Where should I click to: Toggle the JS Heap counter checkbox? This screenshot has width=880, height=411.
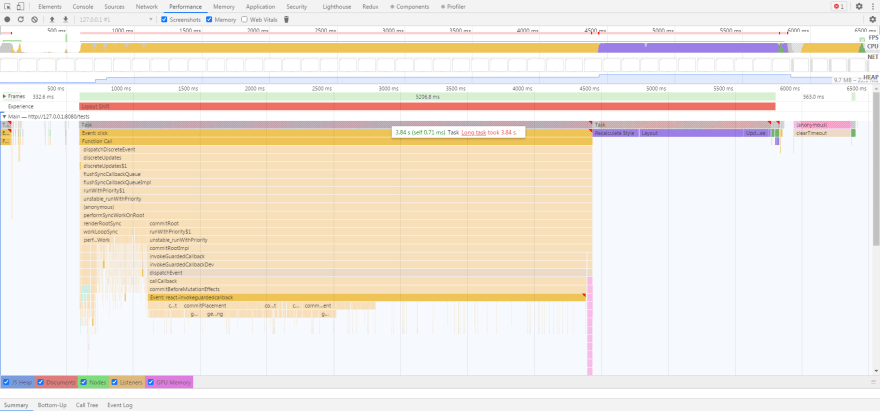(6, 382)
